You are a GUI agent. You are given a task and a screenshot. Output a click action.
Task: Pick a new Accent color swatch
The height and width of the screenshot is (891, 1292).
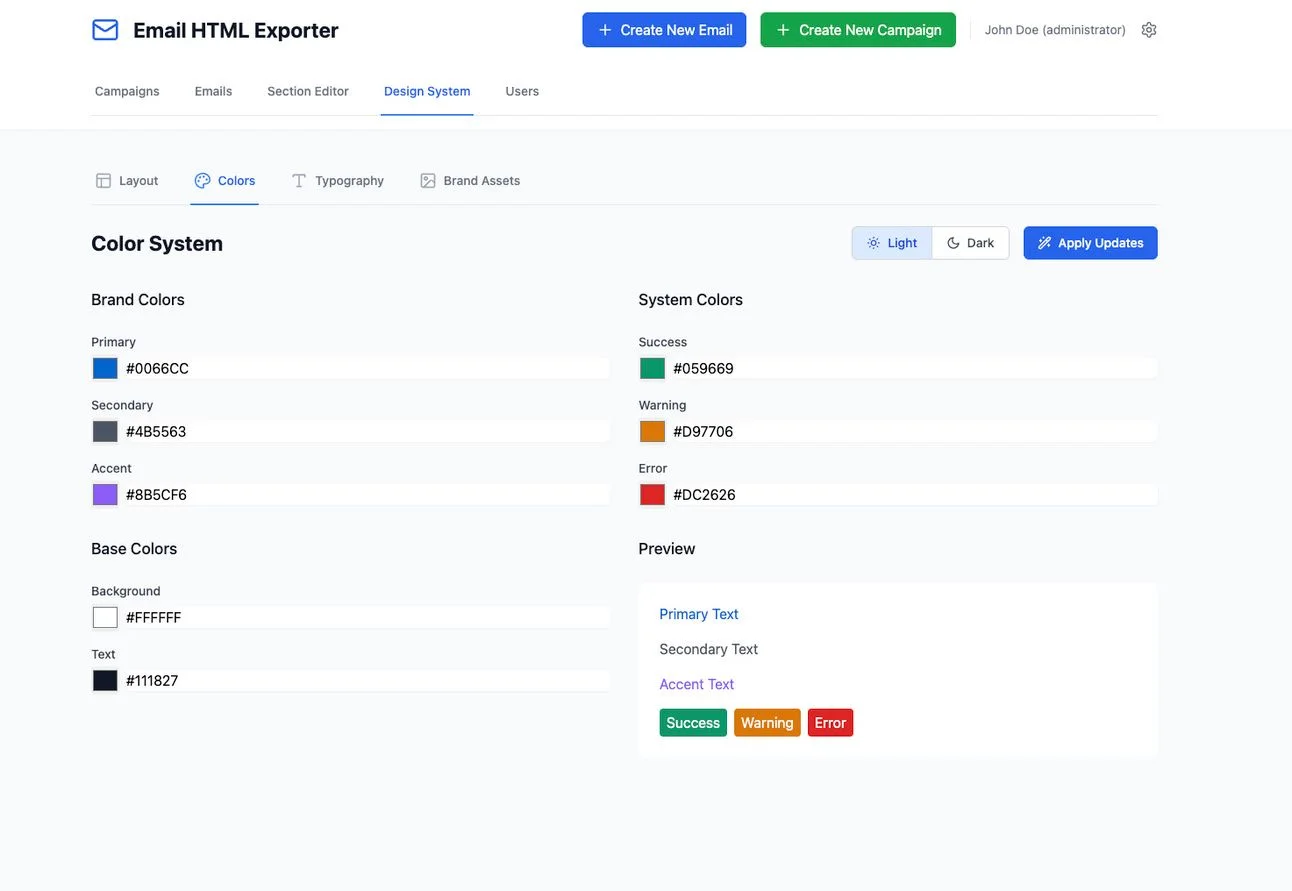pyautogui.click(x=105, y=495)
